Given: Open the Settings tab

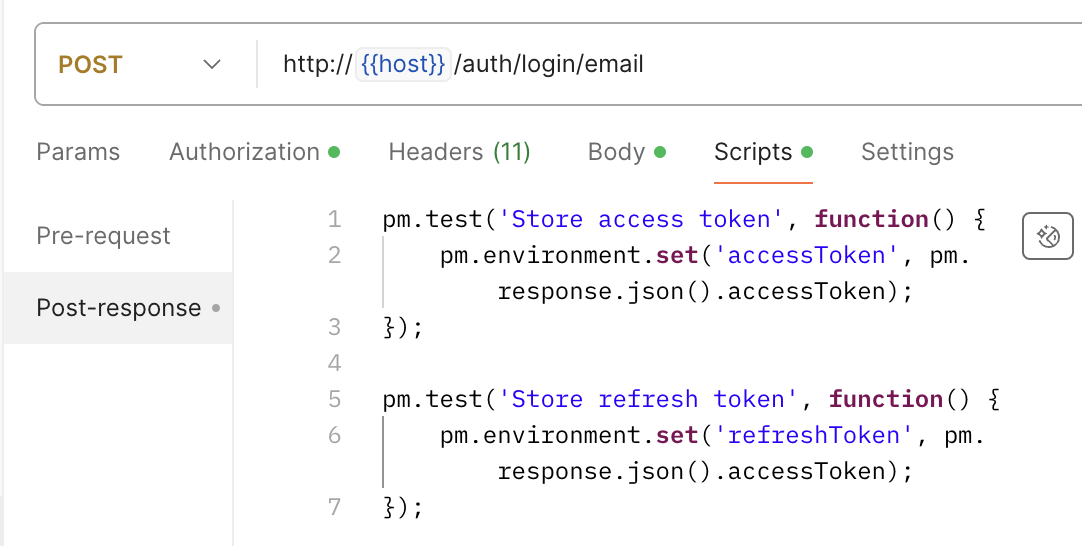Looking at the screenshot, I should click(907, 152).
